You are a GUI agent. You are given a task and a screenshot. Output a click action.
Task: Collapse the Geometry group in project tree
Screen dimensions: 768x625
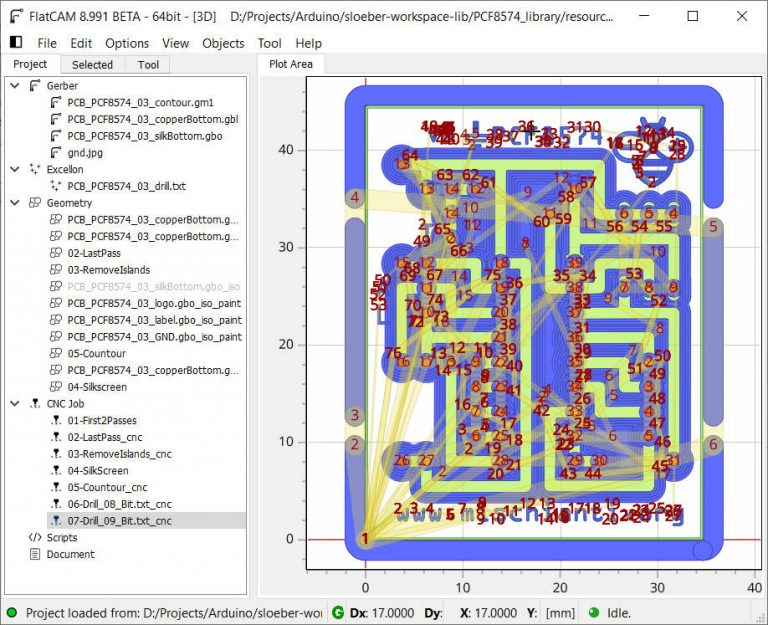coord(15,203)
